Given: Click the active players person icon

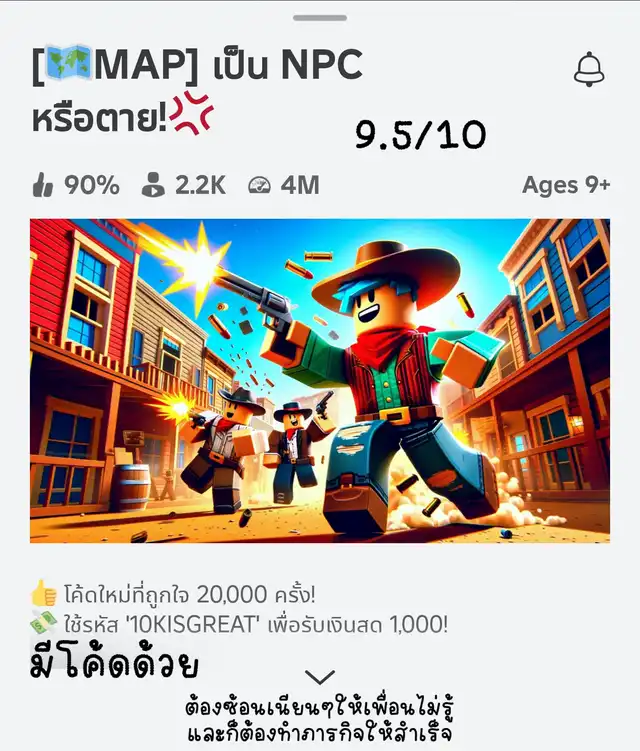Looking at the screenshot, I should 153,185.
